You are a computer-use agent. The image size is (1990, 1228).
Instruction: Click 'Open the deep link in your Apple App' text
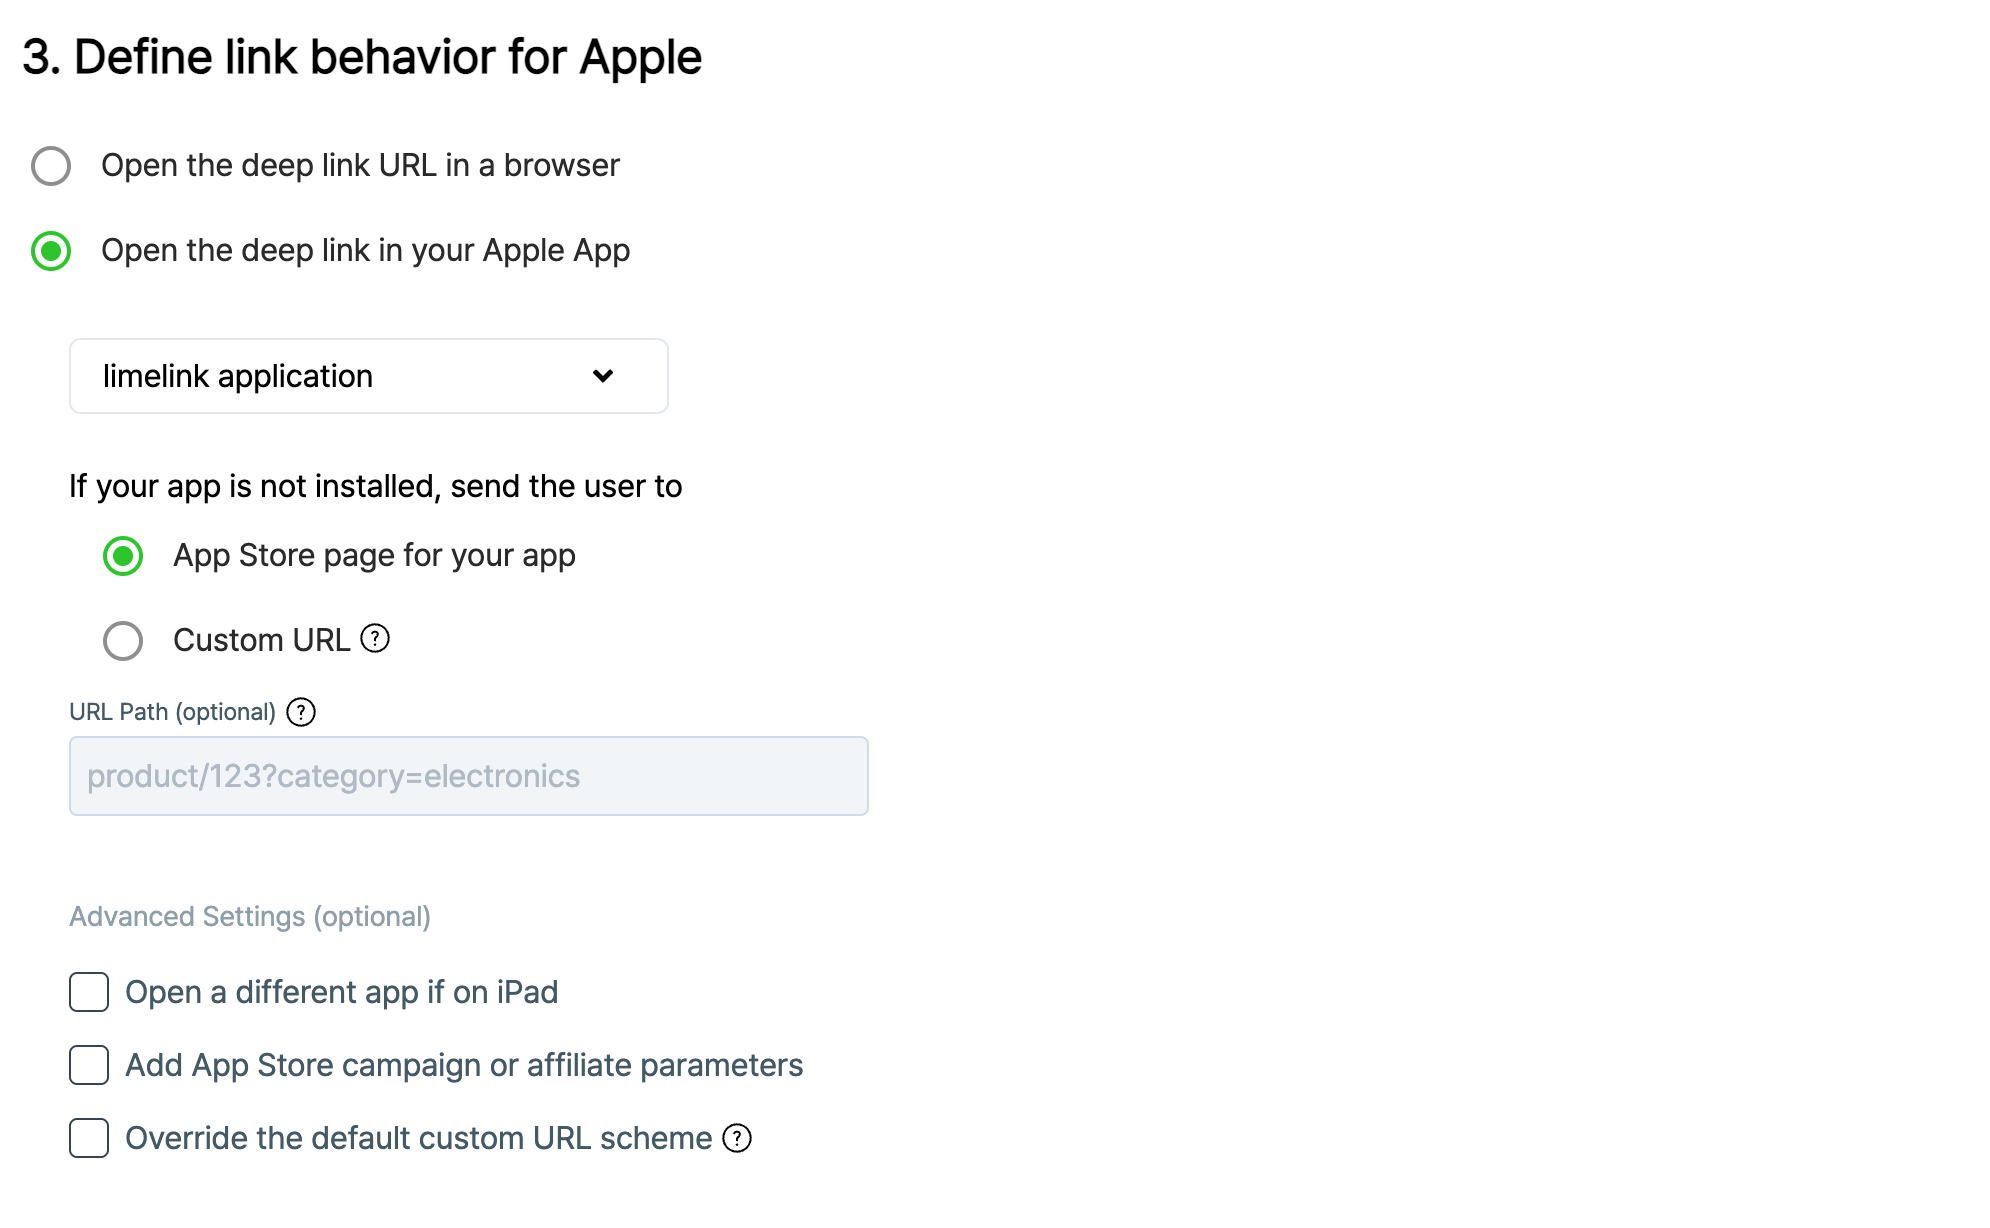click(365, 250)
